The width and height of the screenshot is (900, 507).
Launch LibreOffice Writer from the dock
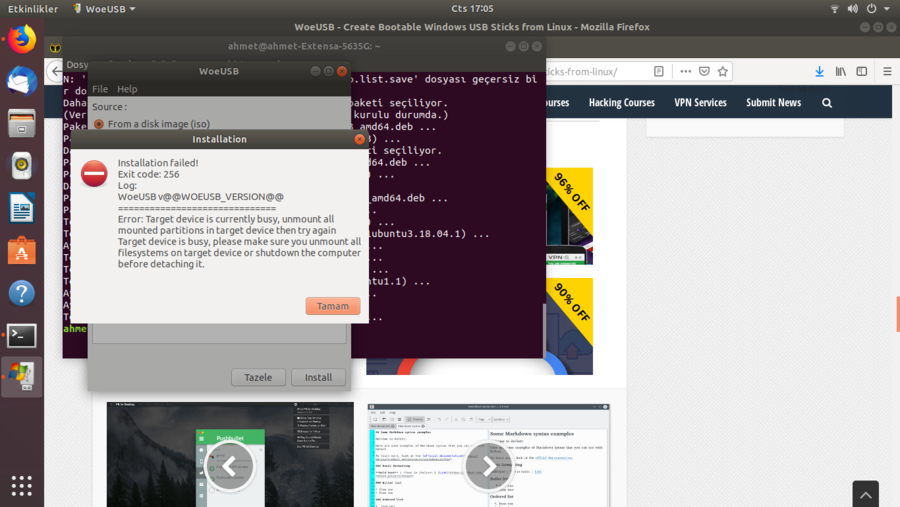[x=22, y=208]
